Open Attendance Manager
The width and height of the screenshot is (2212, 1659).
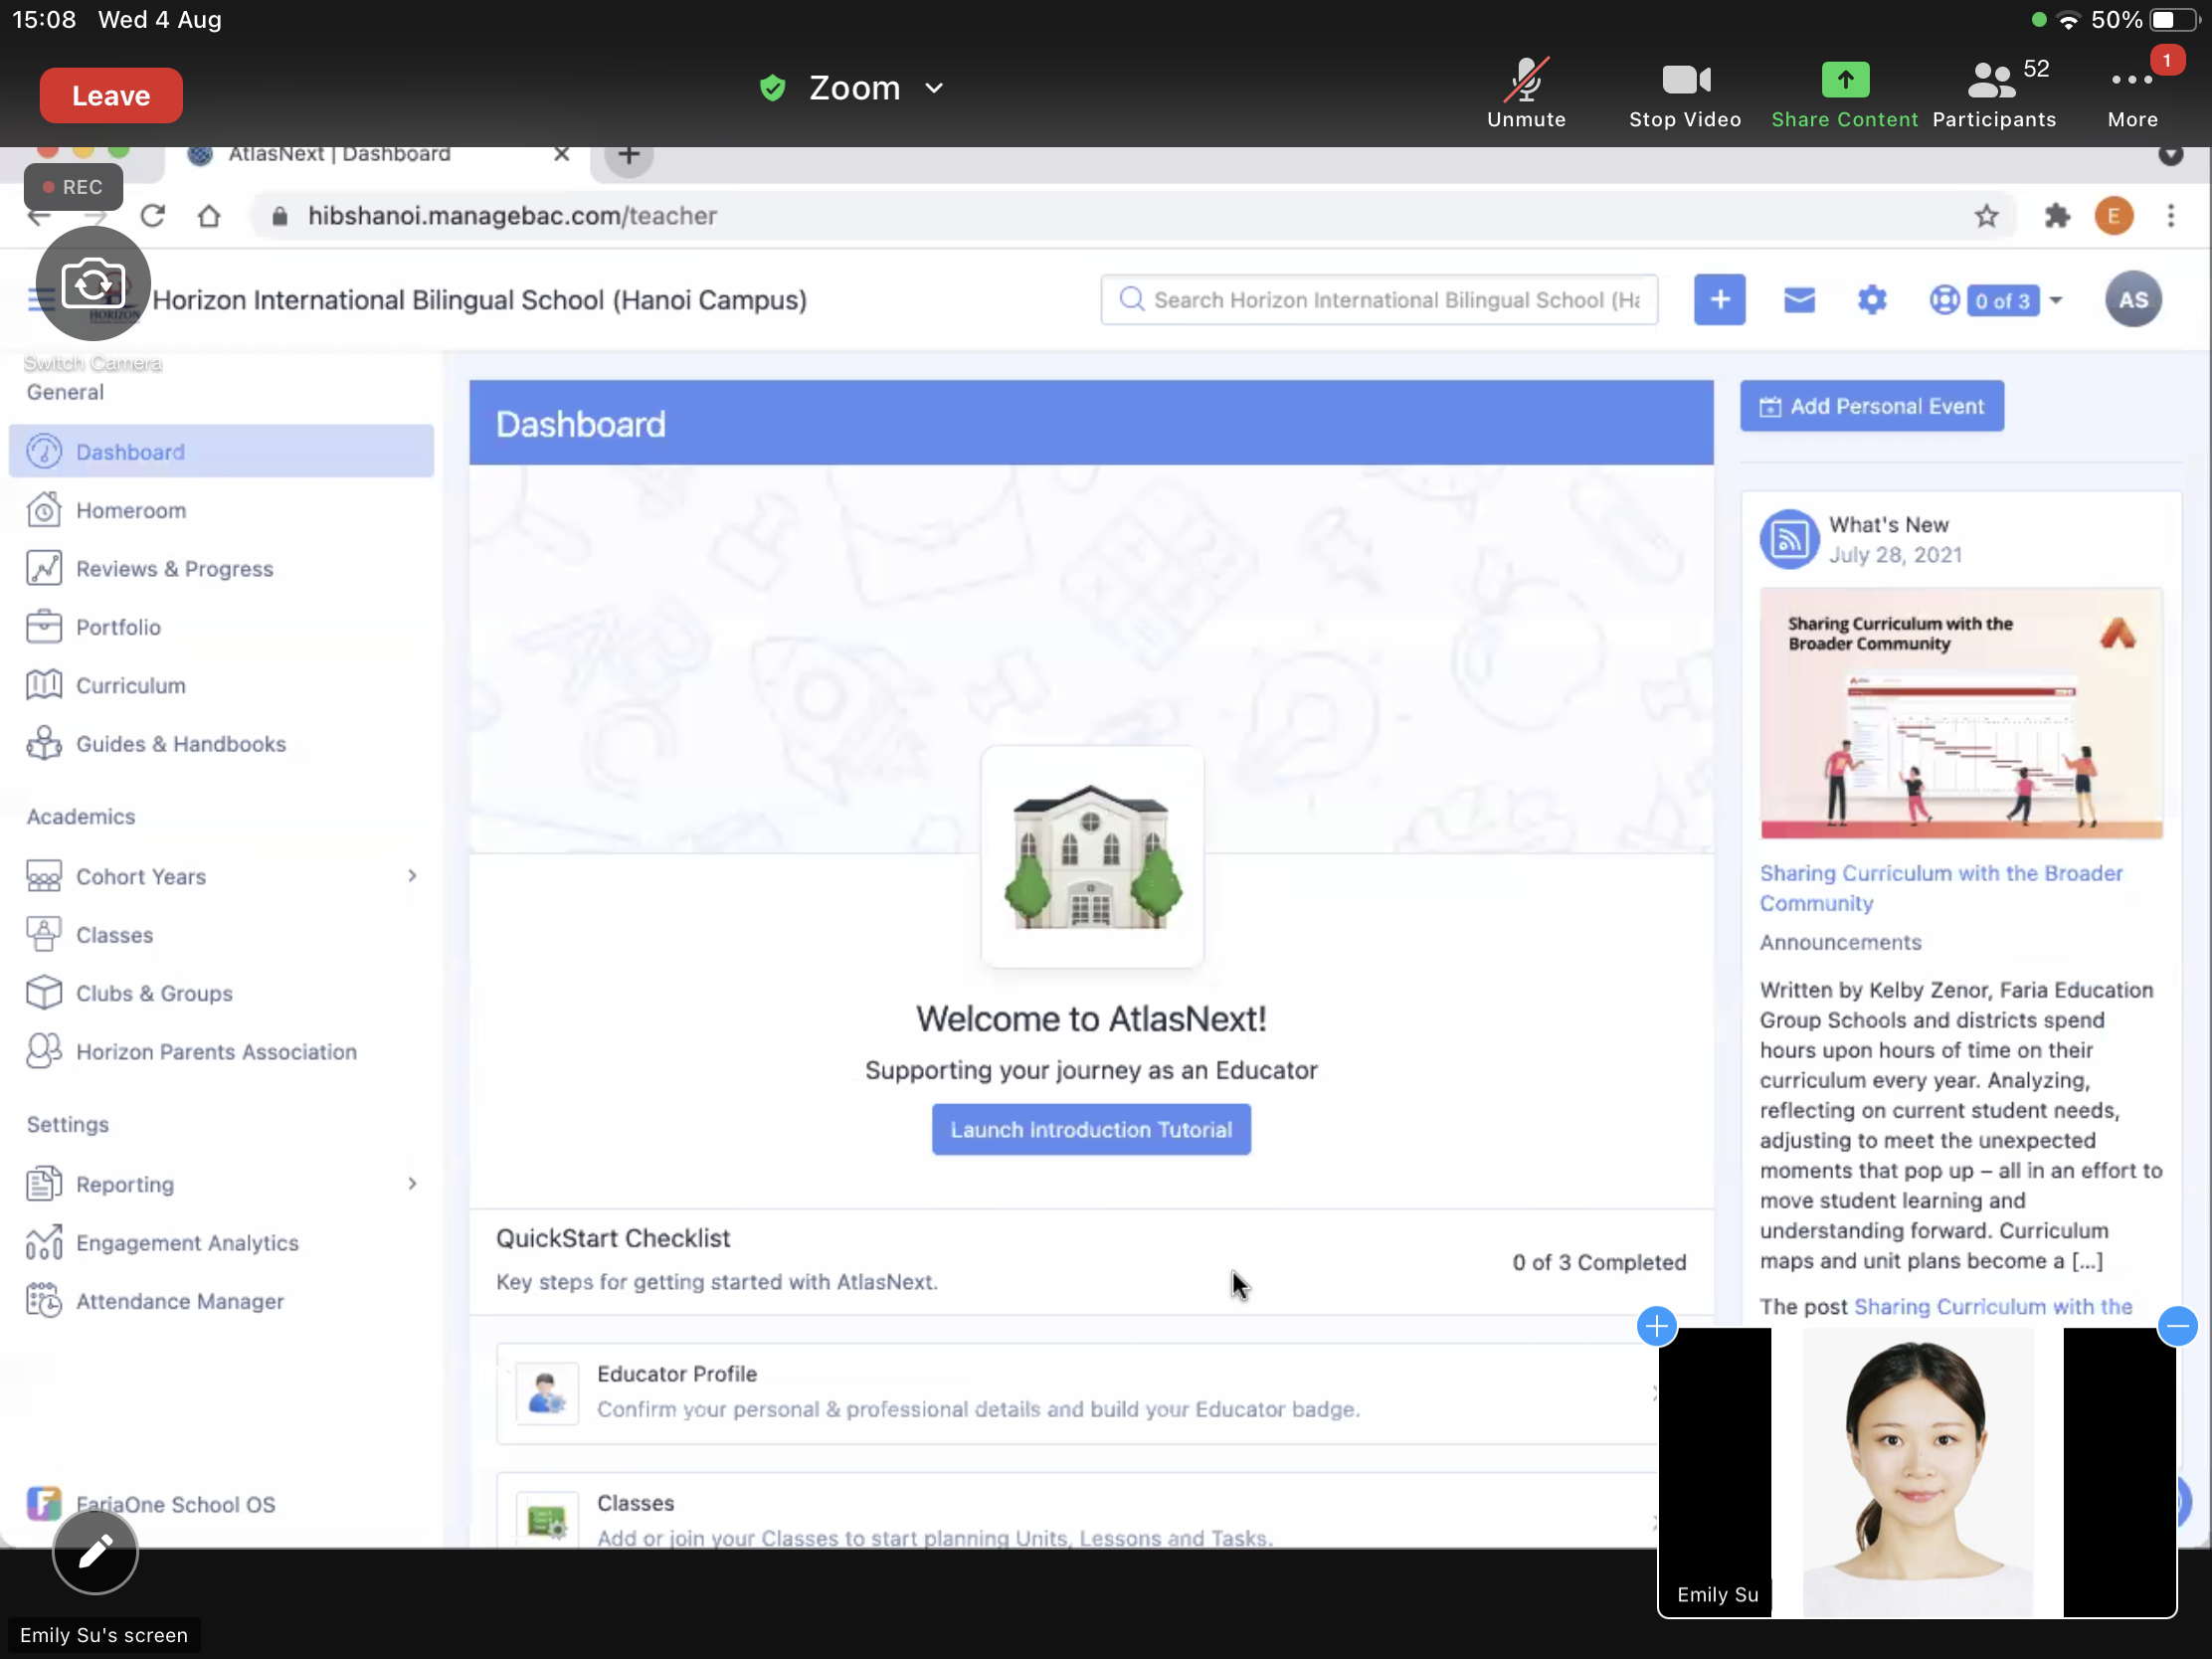(221, 1301)
